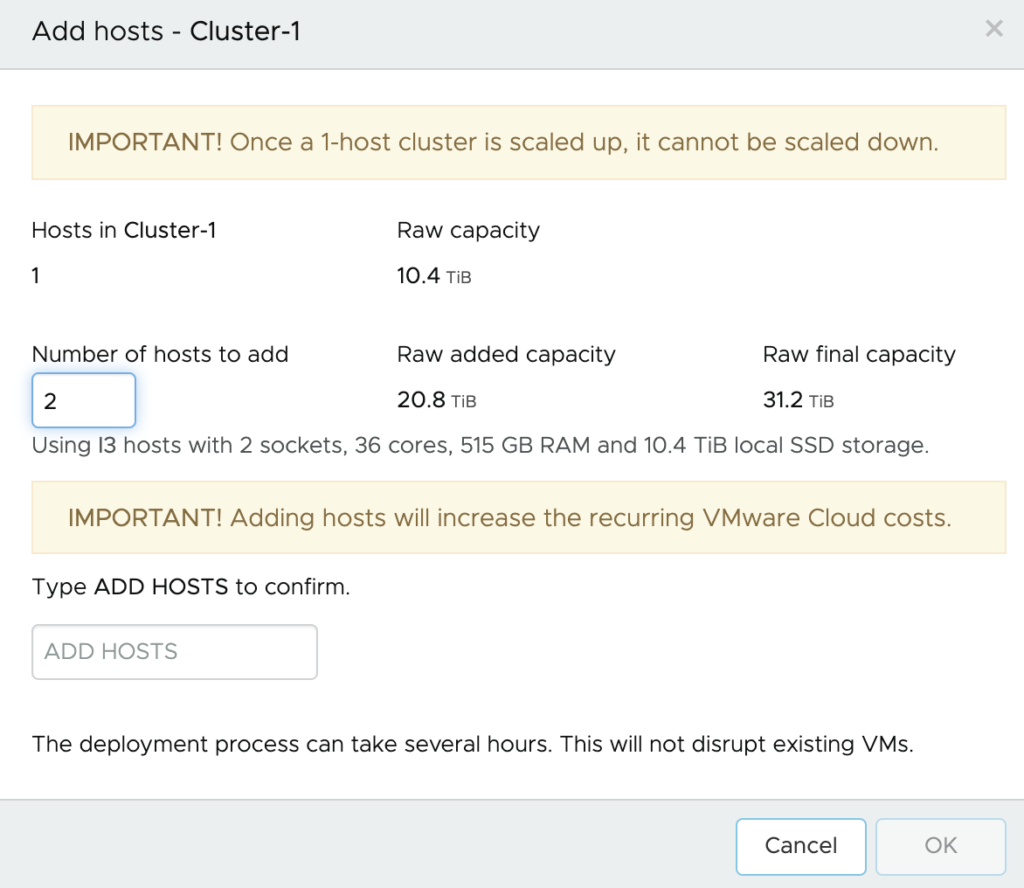1024x888 pixels.
Task: Click the 'Raw added capacity' label
Action: [506, 355]
